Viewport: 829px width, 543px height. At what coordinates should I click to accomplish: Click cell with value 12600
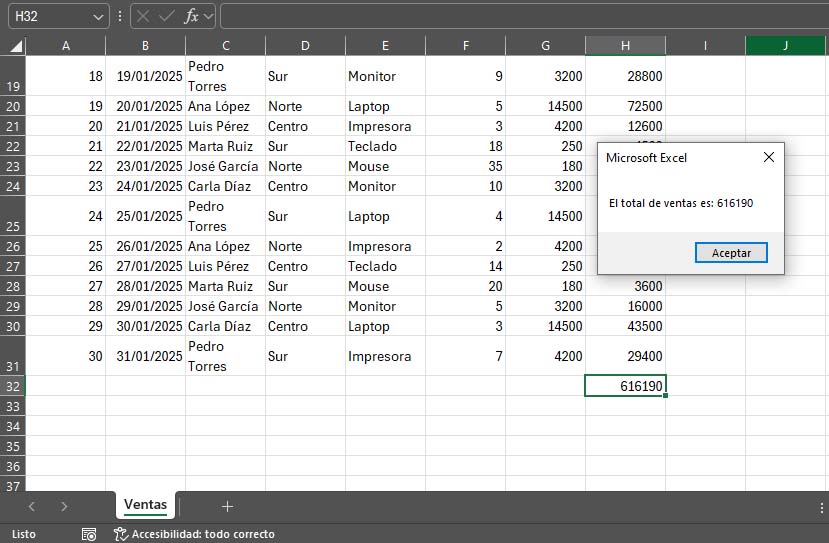(x=625, y=126)
